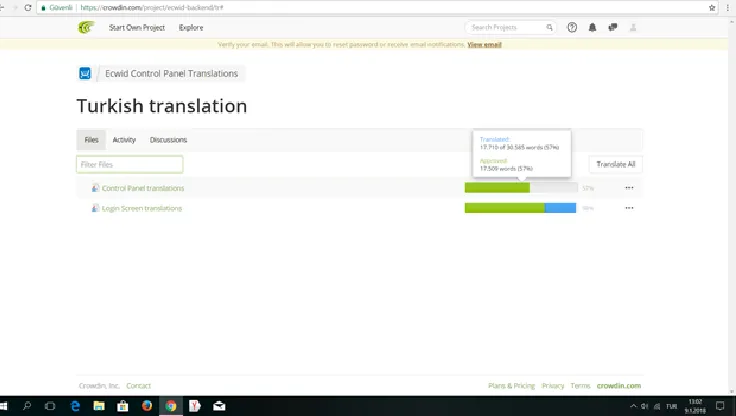This screenshot has width=736, height=416.
Task: Launch Firefox from the taskbar
Action: (147, 406)
